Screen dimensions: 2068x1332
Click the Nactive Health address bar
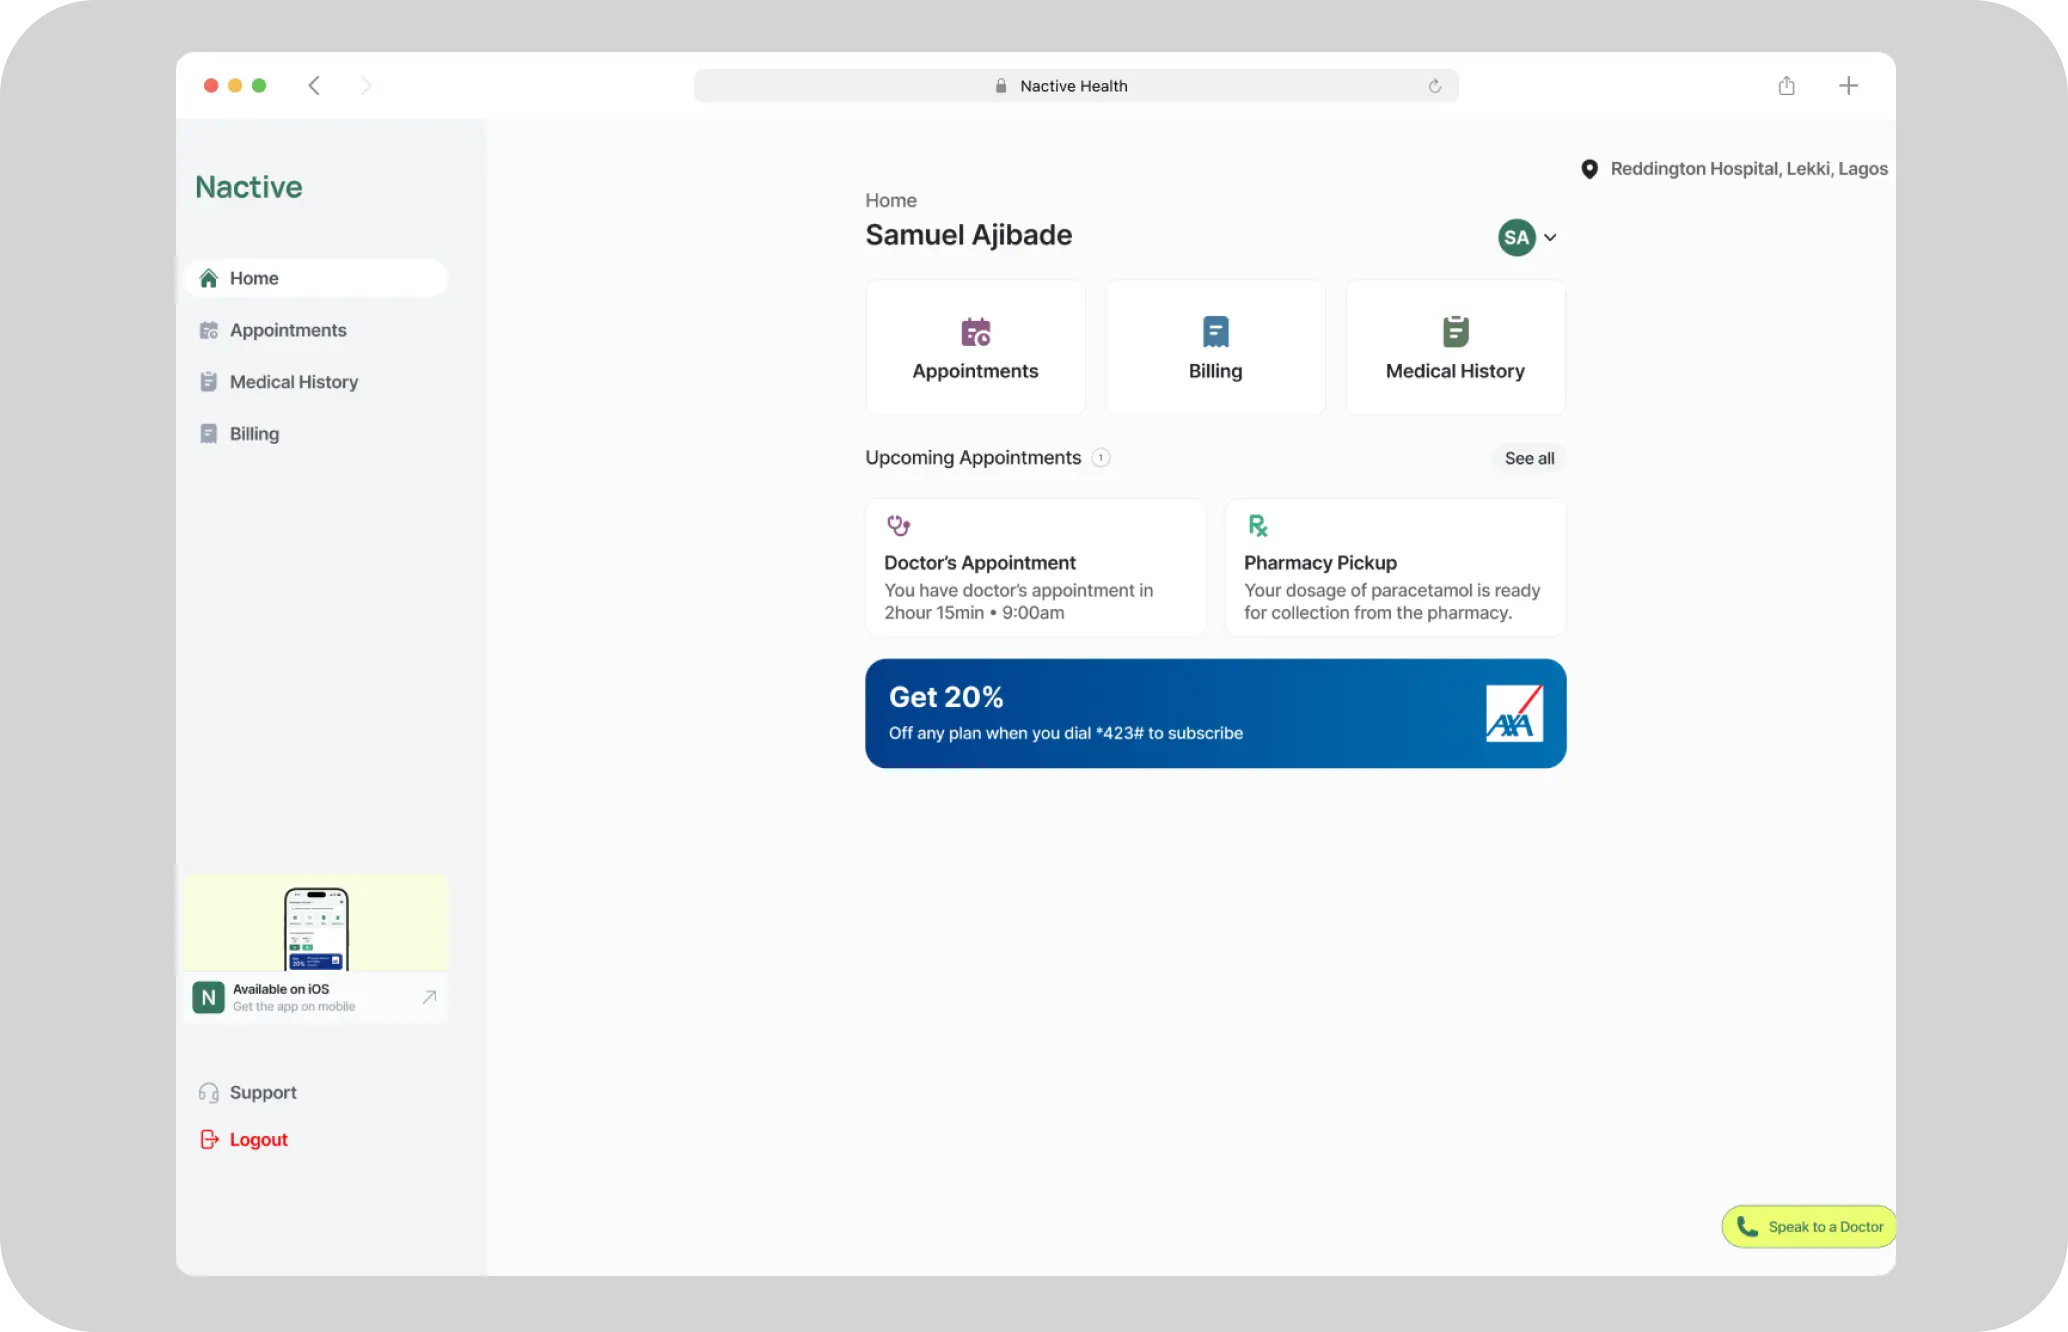click(1076, 86)
